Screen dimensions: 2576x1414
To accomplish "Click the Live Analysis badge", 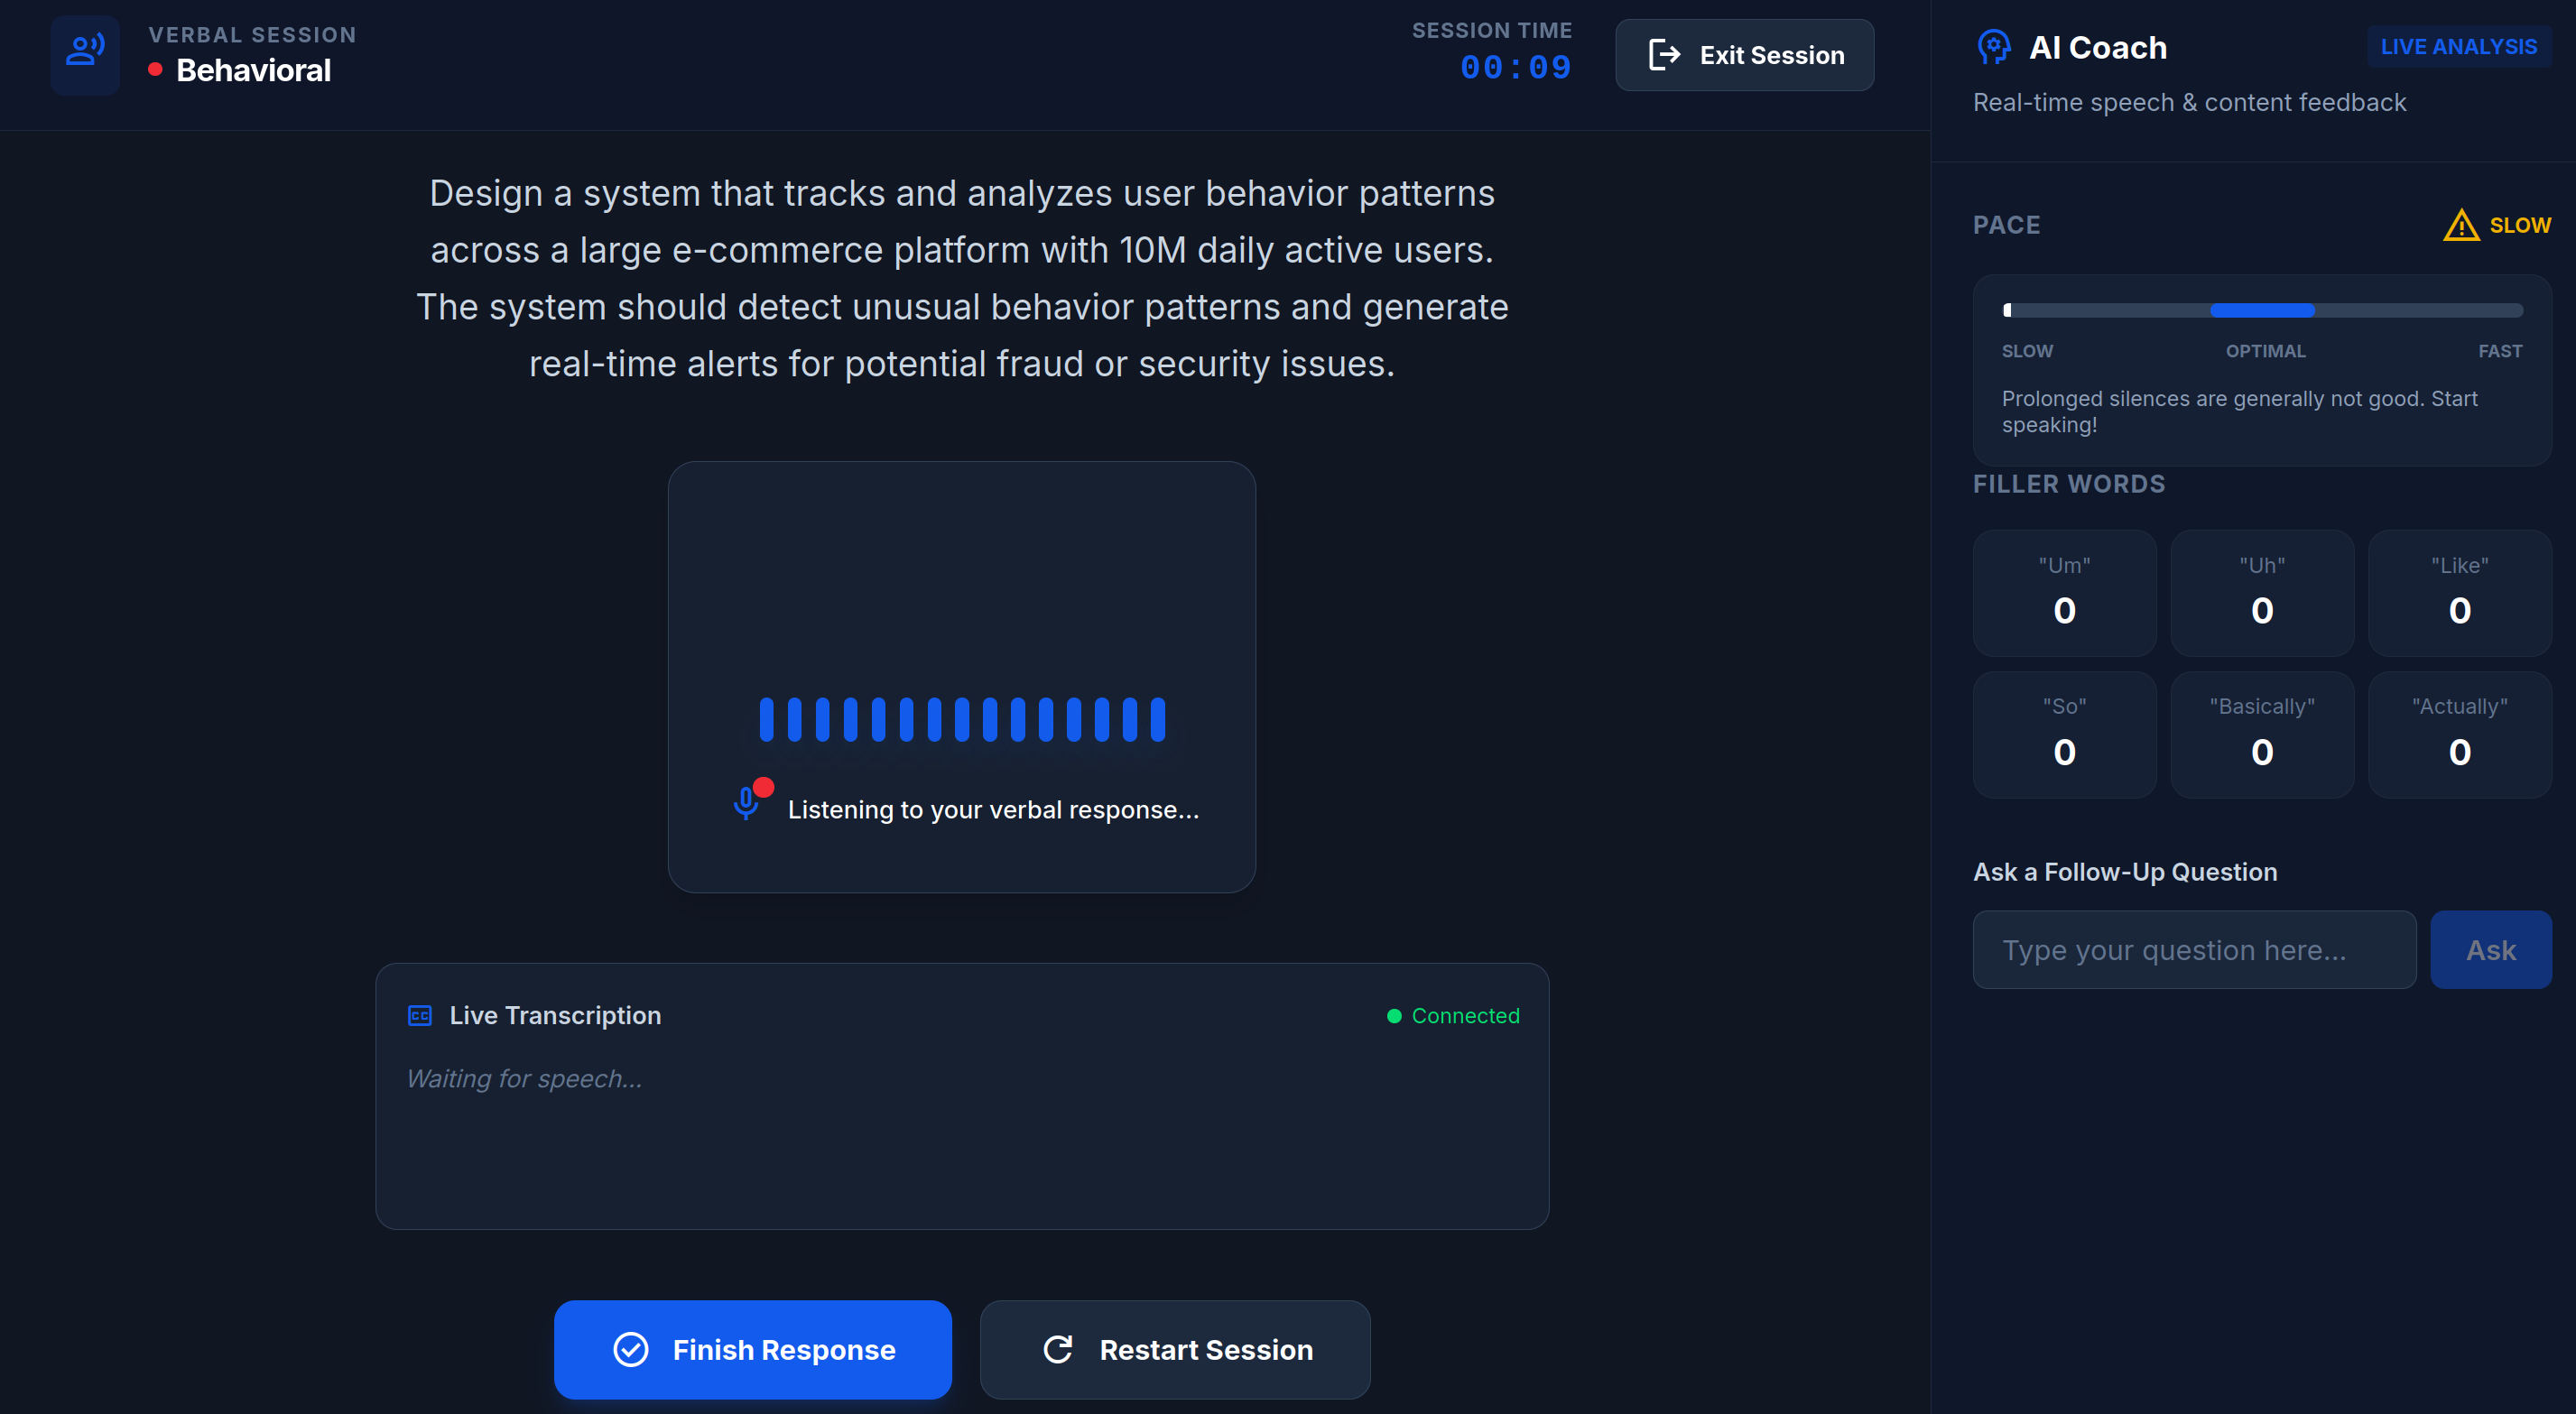I will click(2458, 47).
